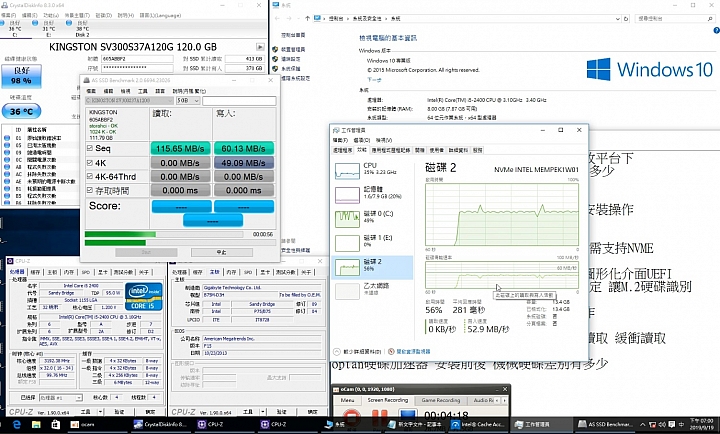Show hidden tray icons chevron
This screenshot has height=434, width=720.
[642, 425]
